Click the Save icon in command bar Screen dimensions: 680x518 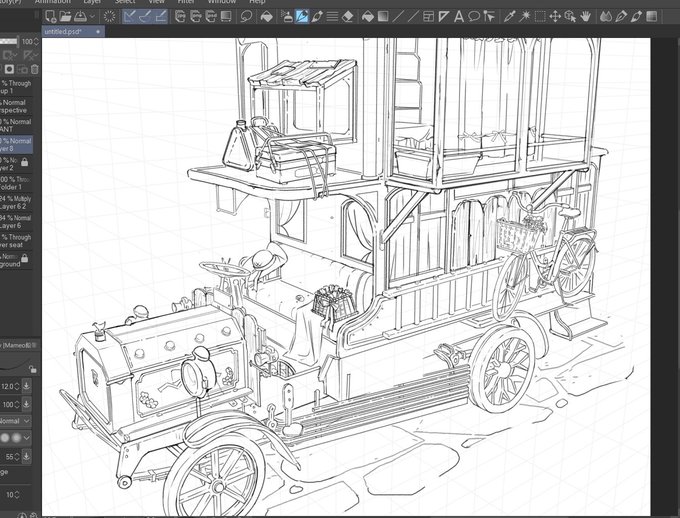point(80,16)
